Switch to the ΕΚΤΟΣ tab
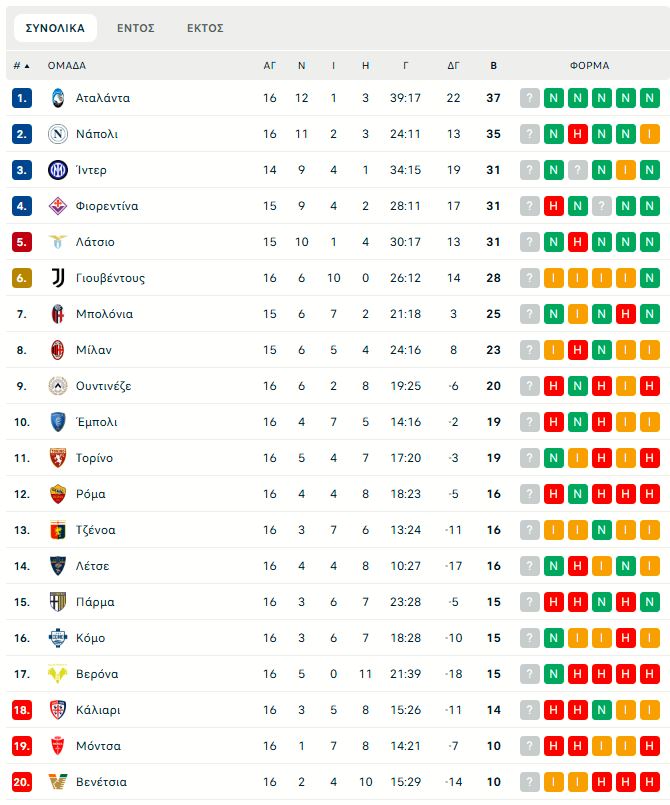 click(x=205, y=28)
